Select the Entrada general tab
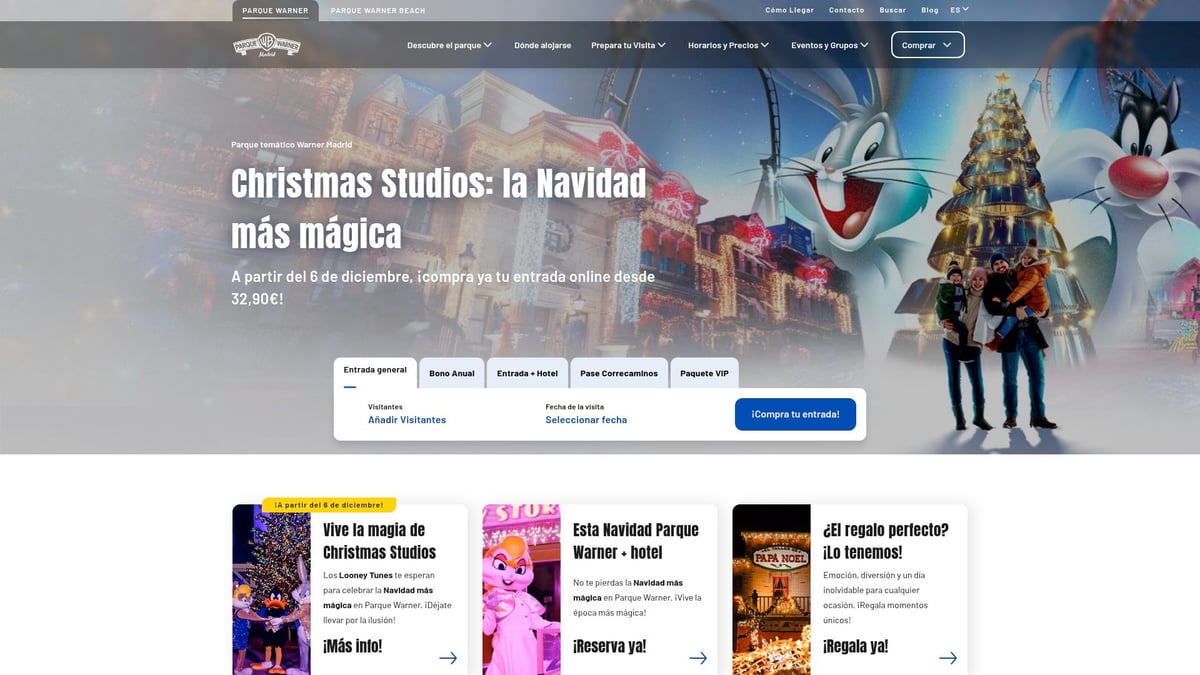Viewport: 1200px width, 675px height. 375,372
